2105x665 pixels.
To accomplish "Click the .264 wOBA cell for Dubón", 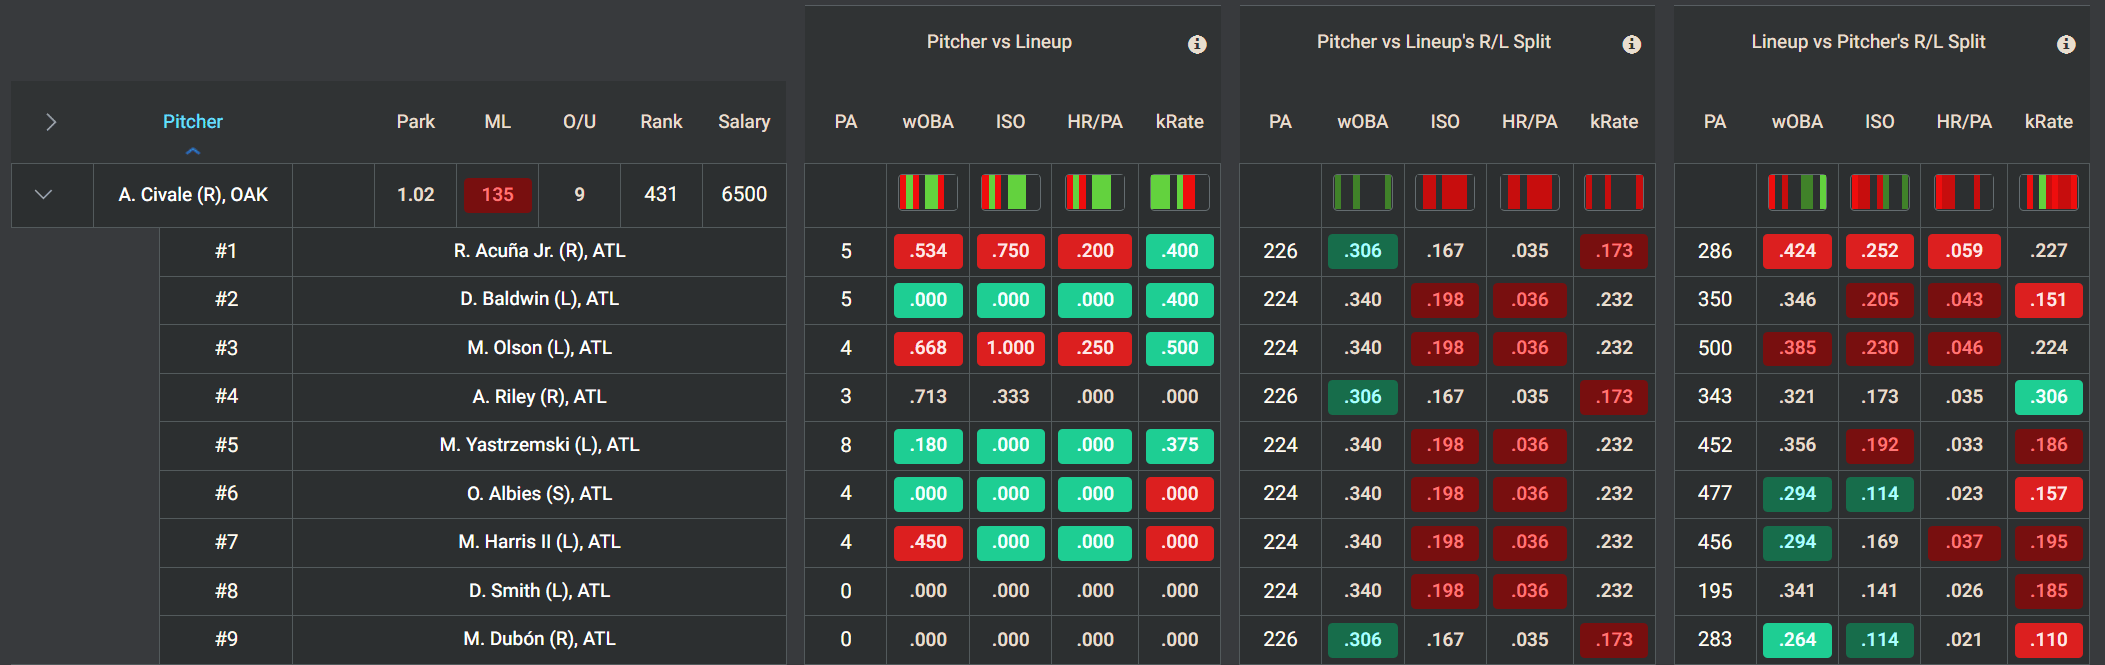I will tap(1797, 639).
